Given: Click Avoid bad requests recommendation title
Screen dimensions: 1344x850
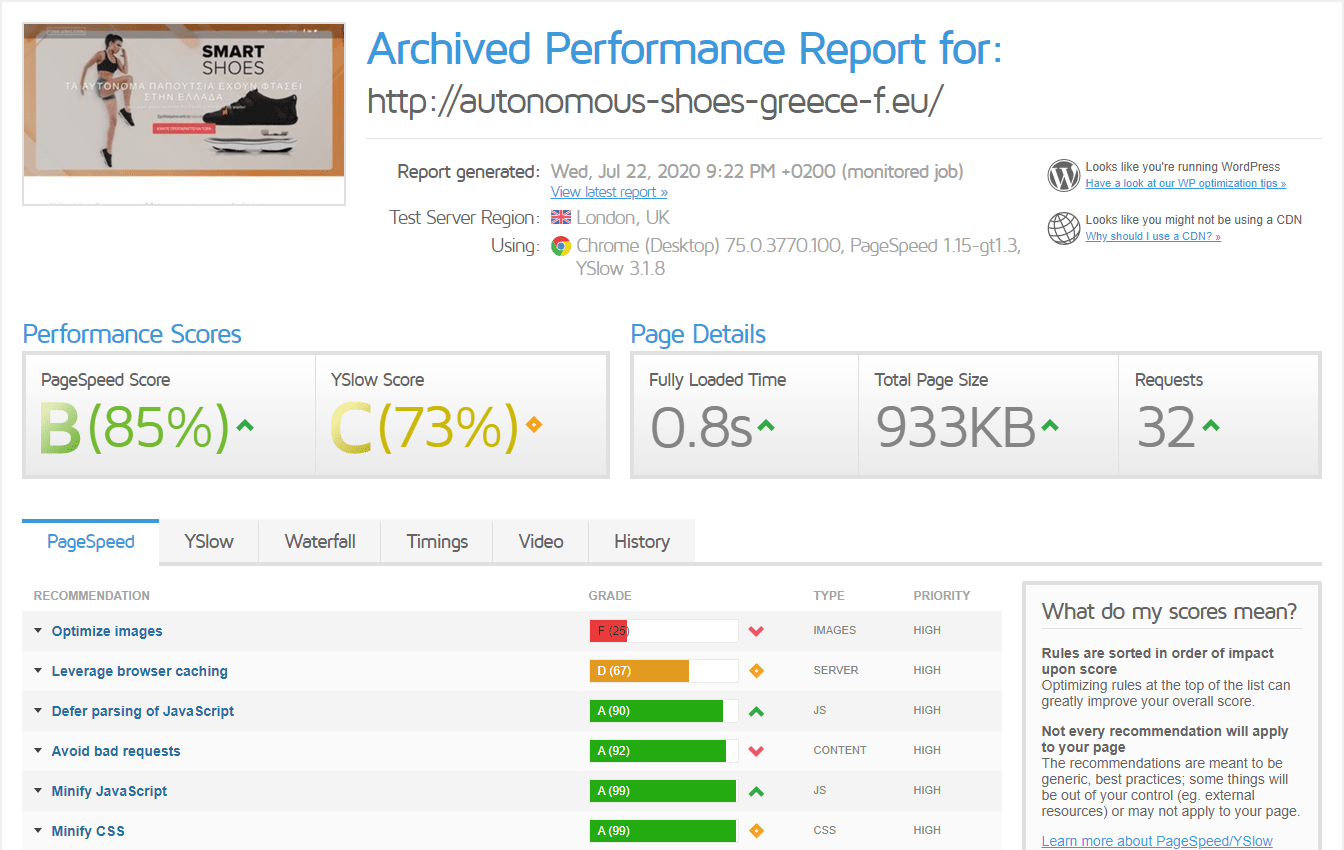Looking at the screenshot, I should [x=116, y=751].
